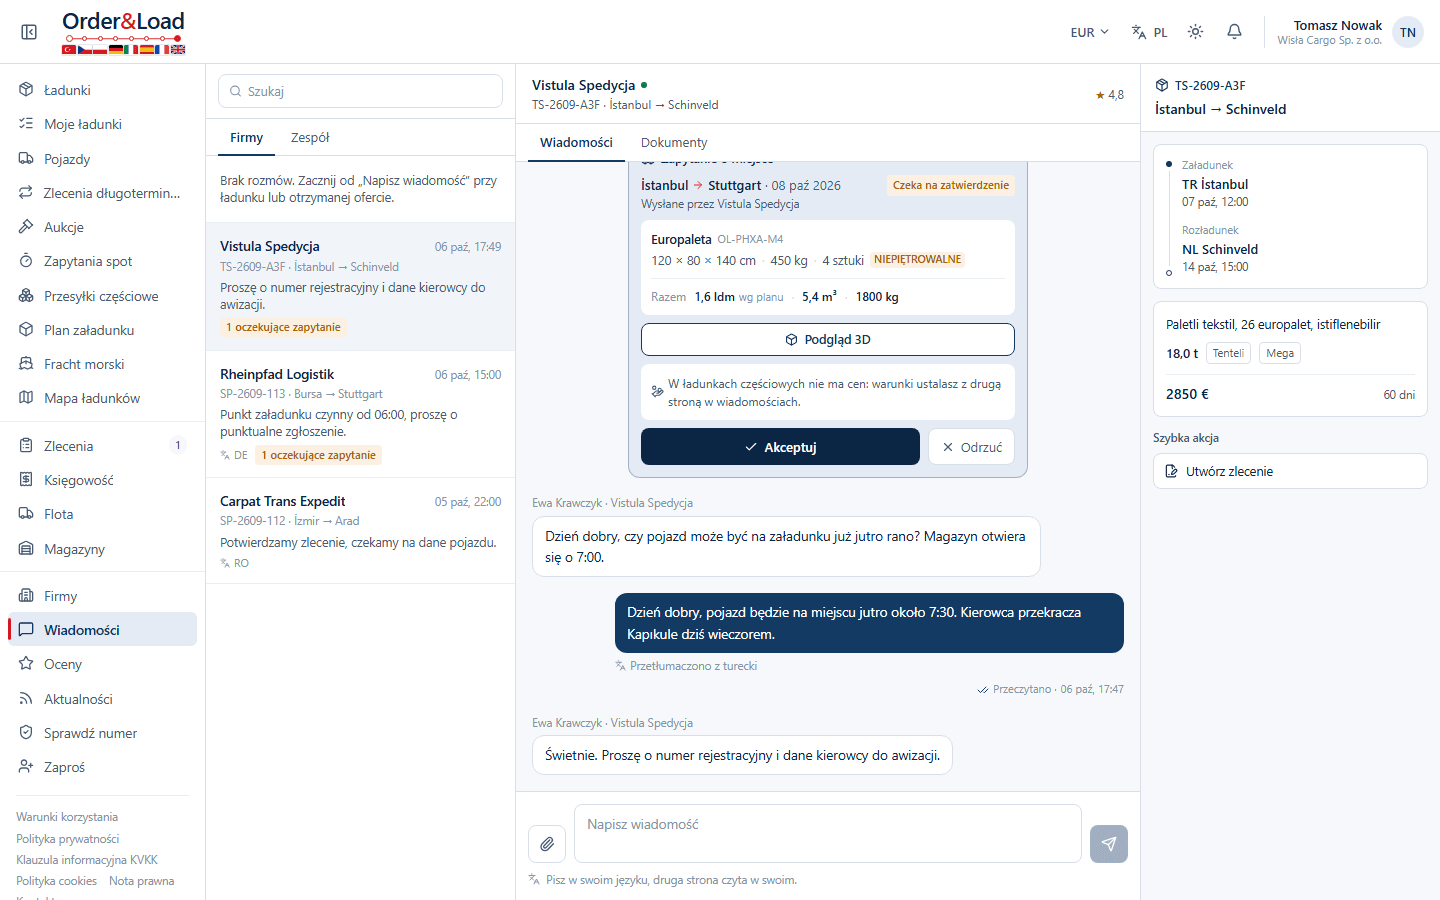
Task: Collapse the sidebar panel icon
Action: (x=29, y=32)
